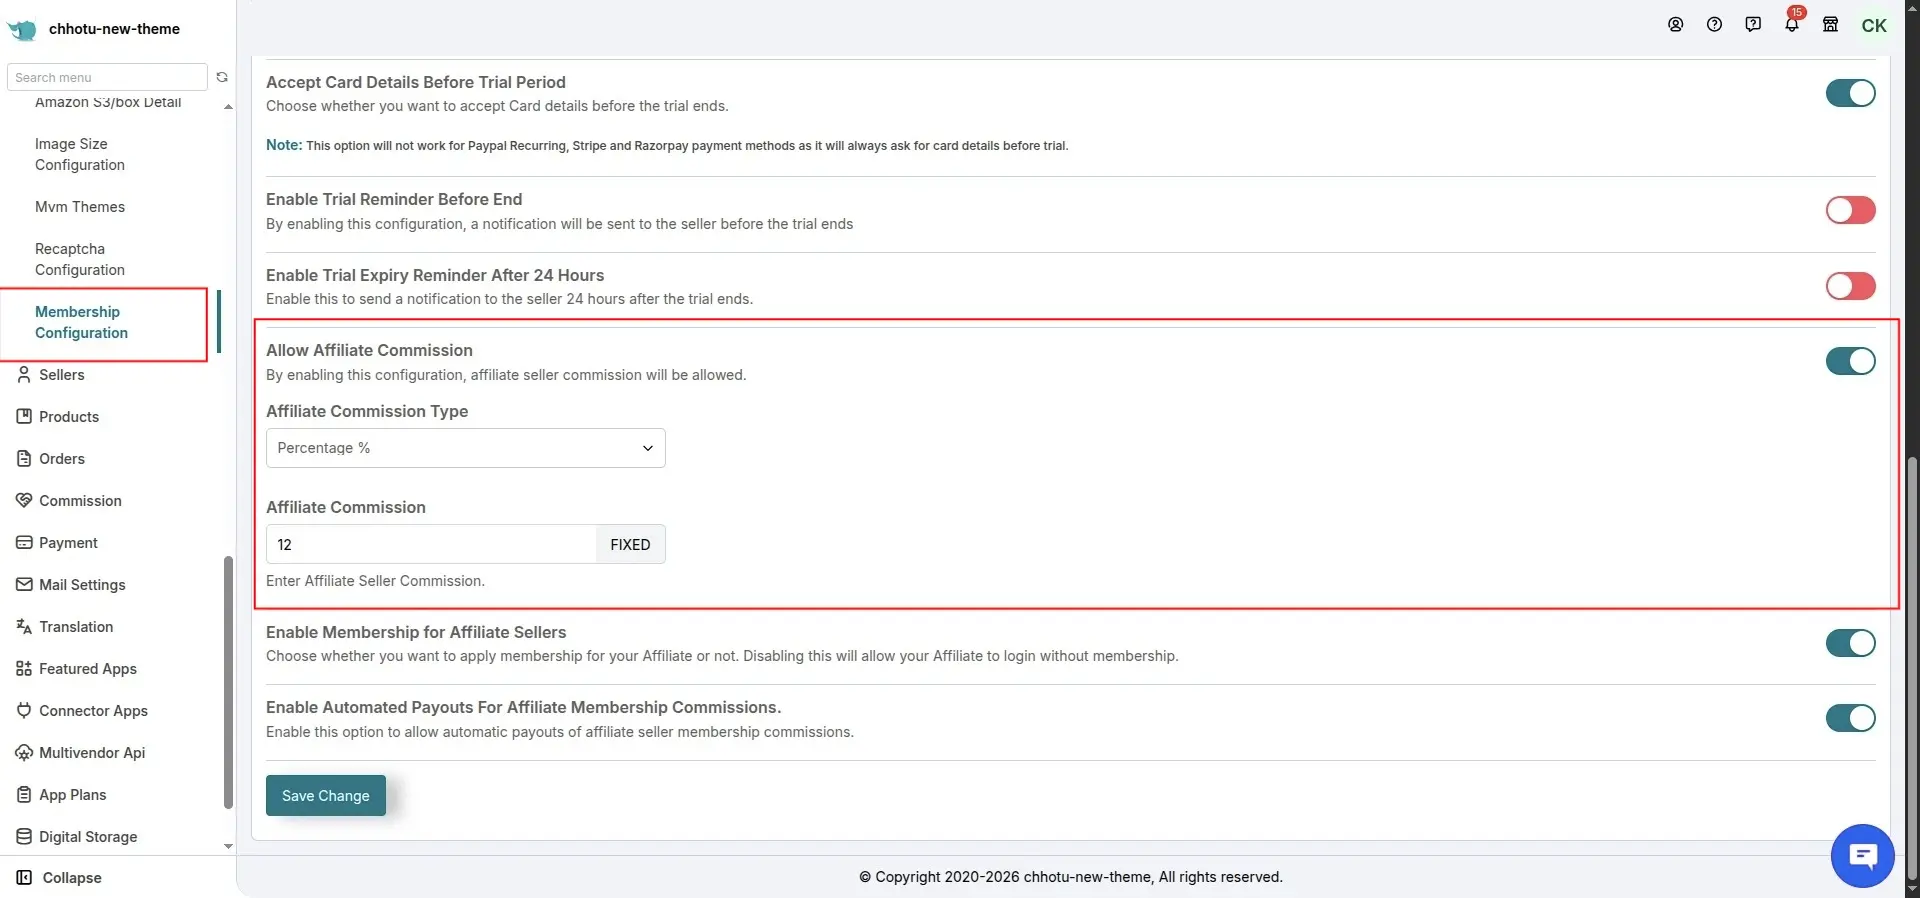Toggle Automated Payouts For Affiliate Membership Commissions

(1850, 718)
